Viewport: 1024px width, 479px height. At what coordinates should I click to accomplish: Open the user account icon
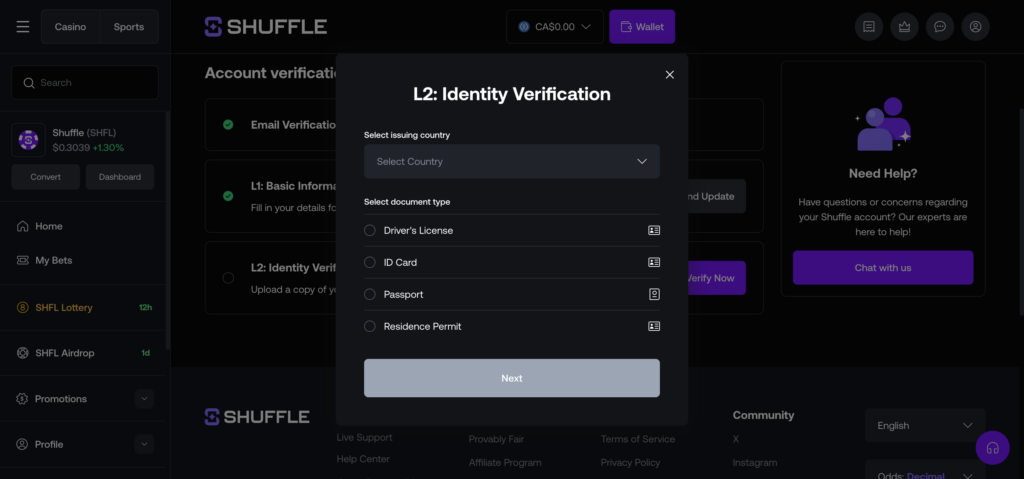976,27
